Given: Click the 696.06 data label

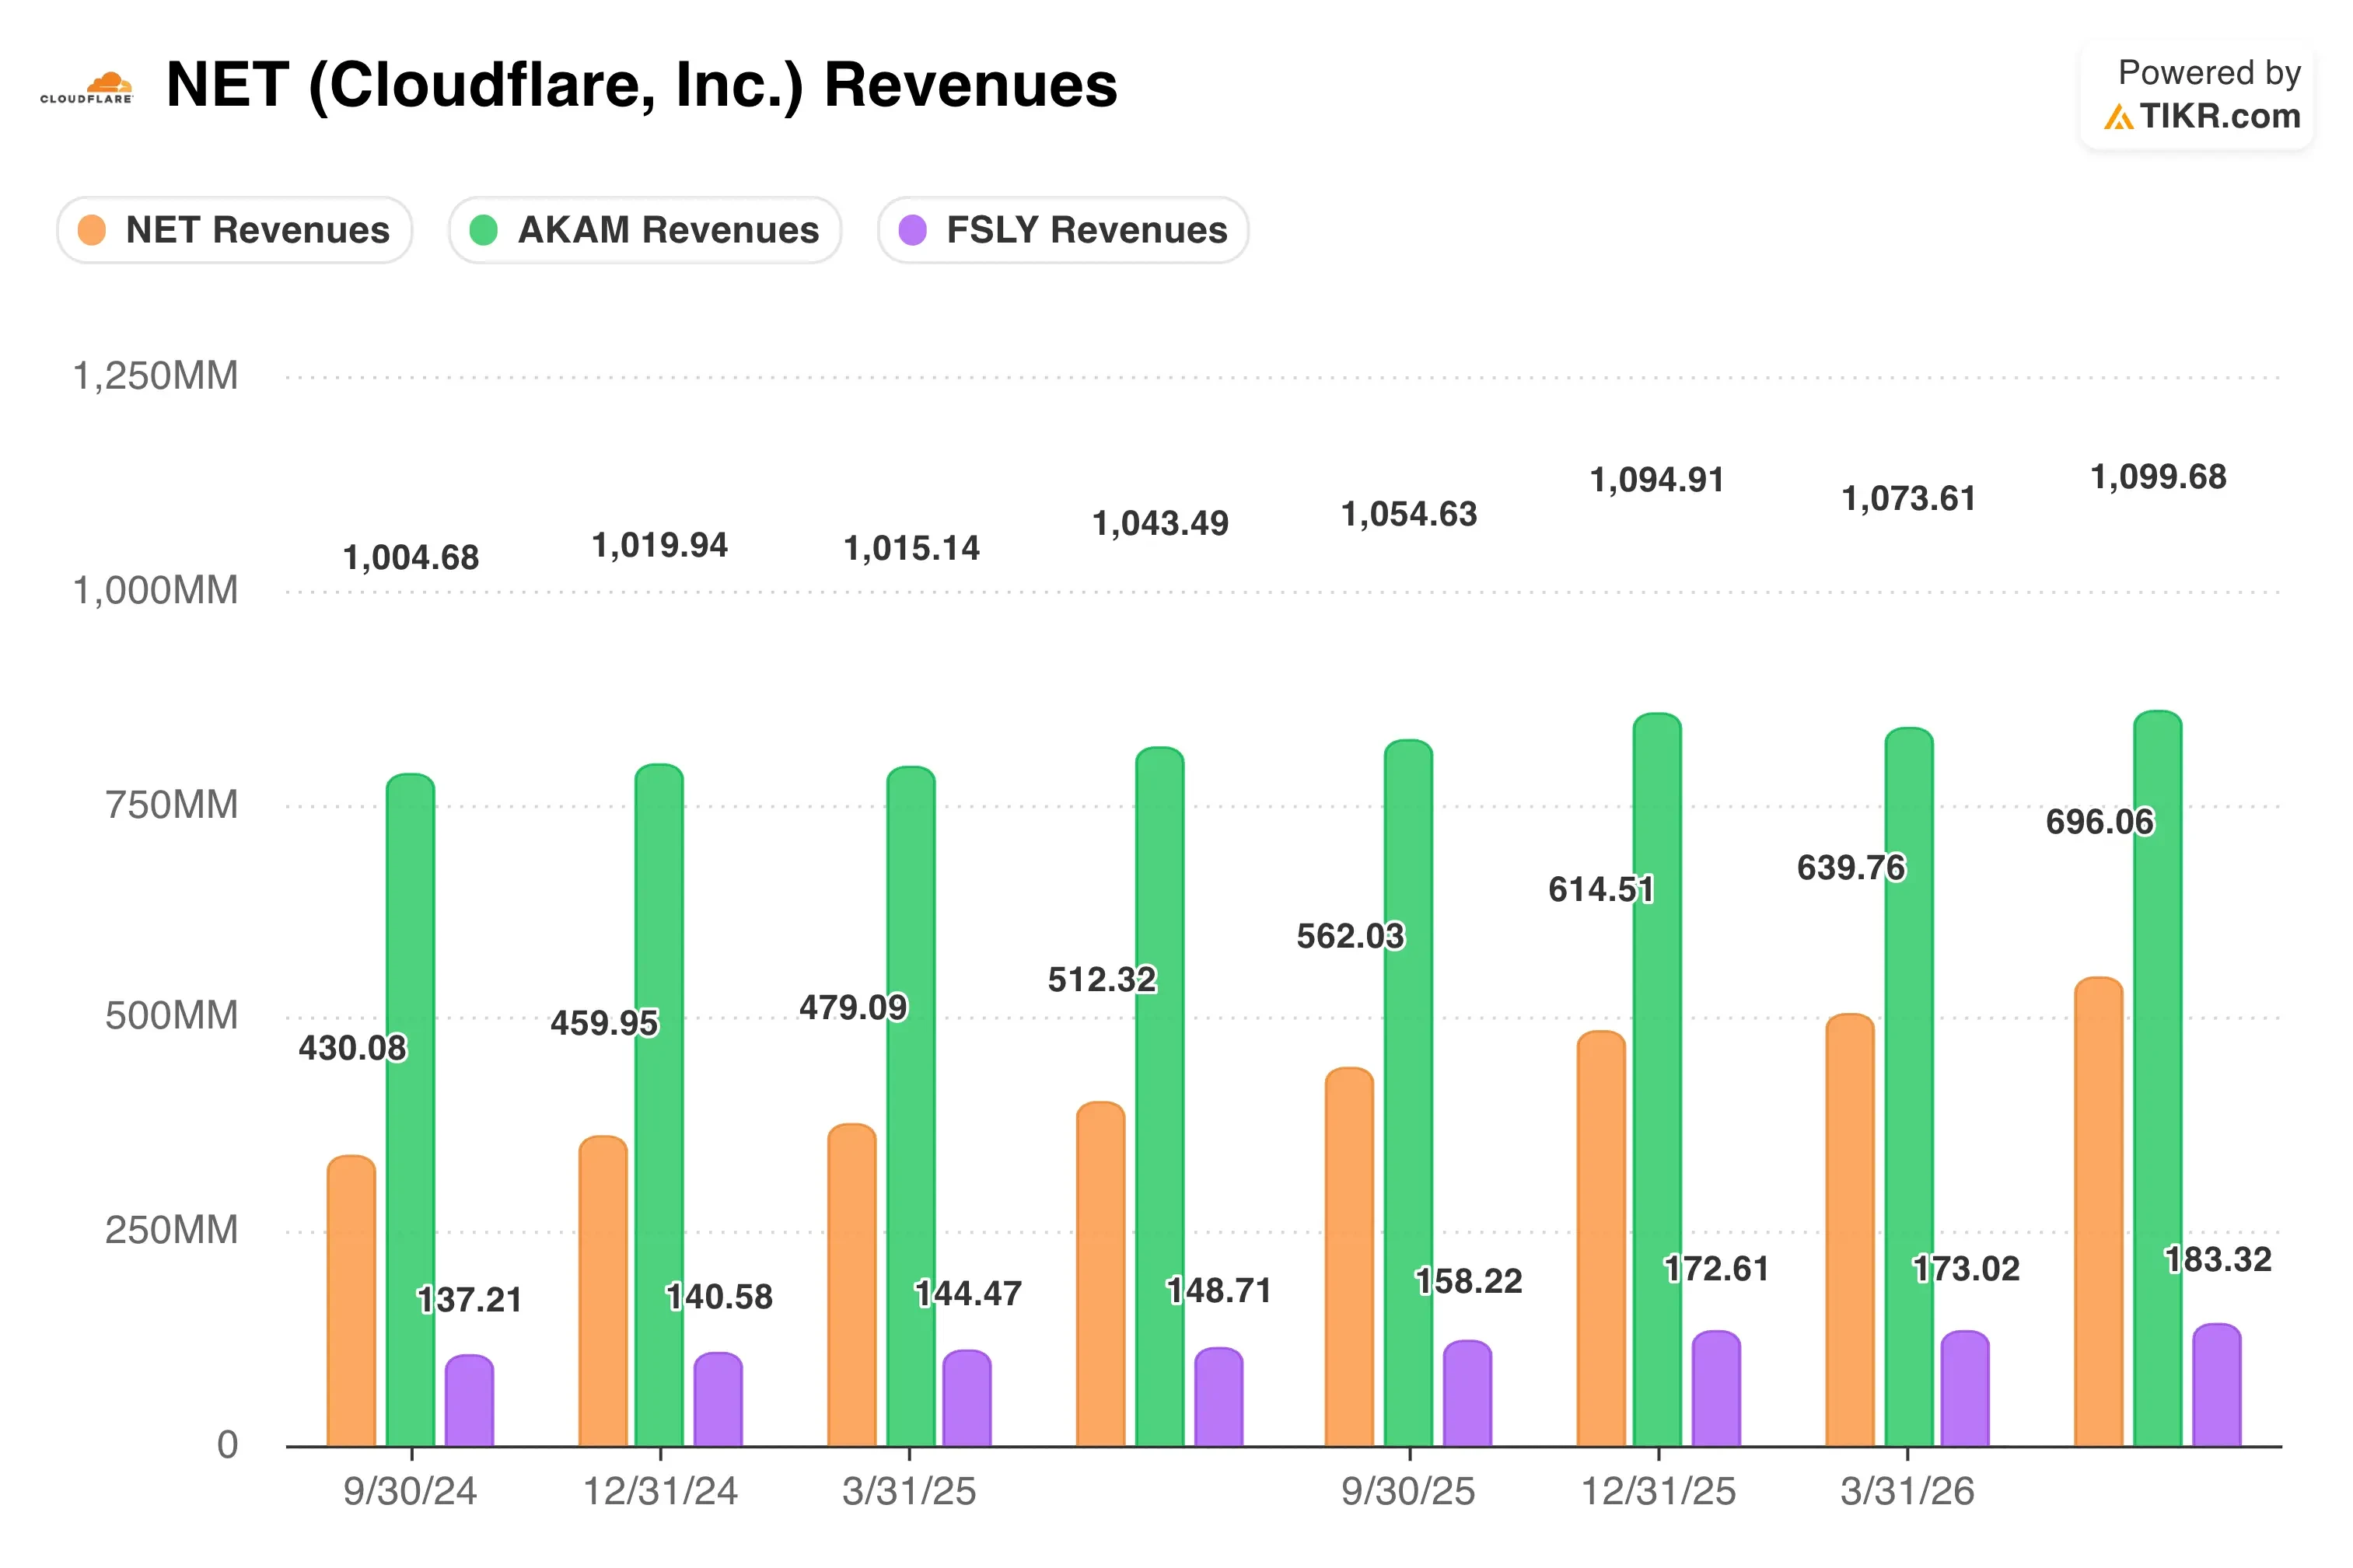Looking at the screenshot, I should [2100, 821].
